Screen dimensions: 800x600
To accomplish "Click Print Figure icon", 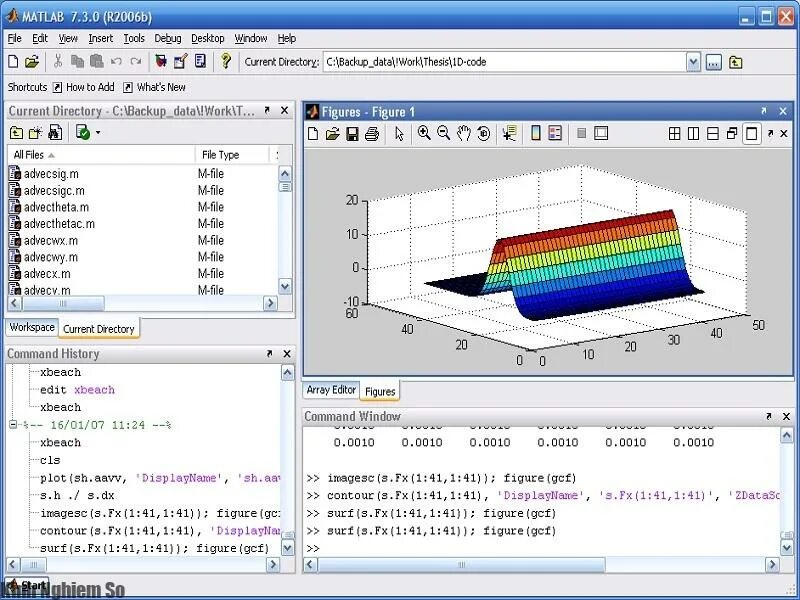I will coord(372,134).
